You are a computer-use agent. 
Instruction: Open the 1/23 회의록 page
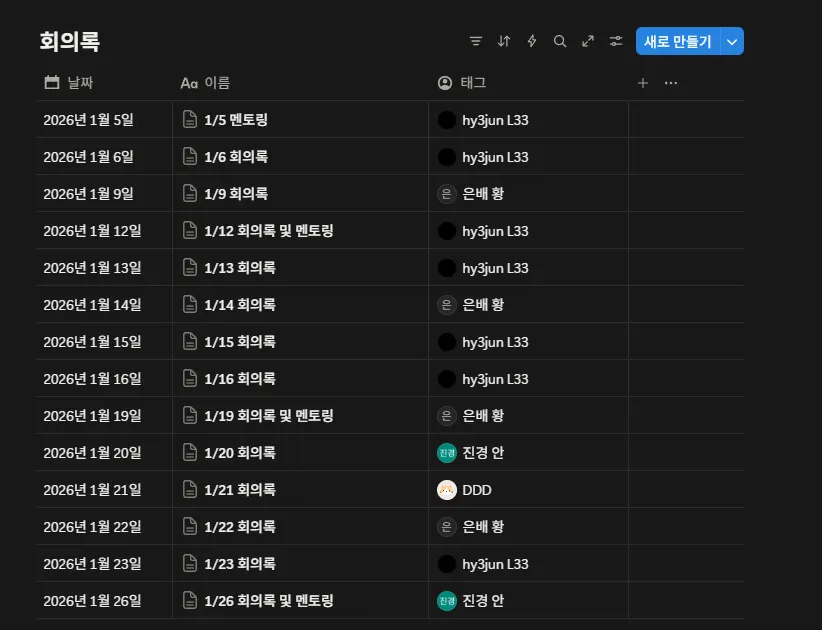(x=240, y=563)
